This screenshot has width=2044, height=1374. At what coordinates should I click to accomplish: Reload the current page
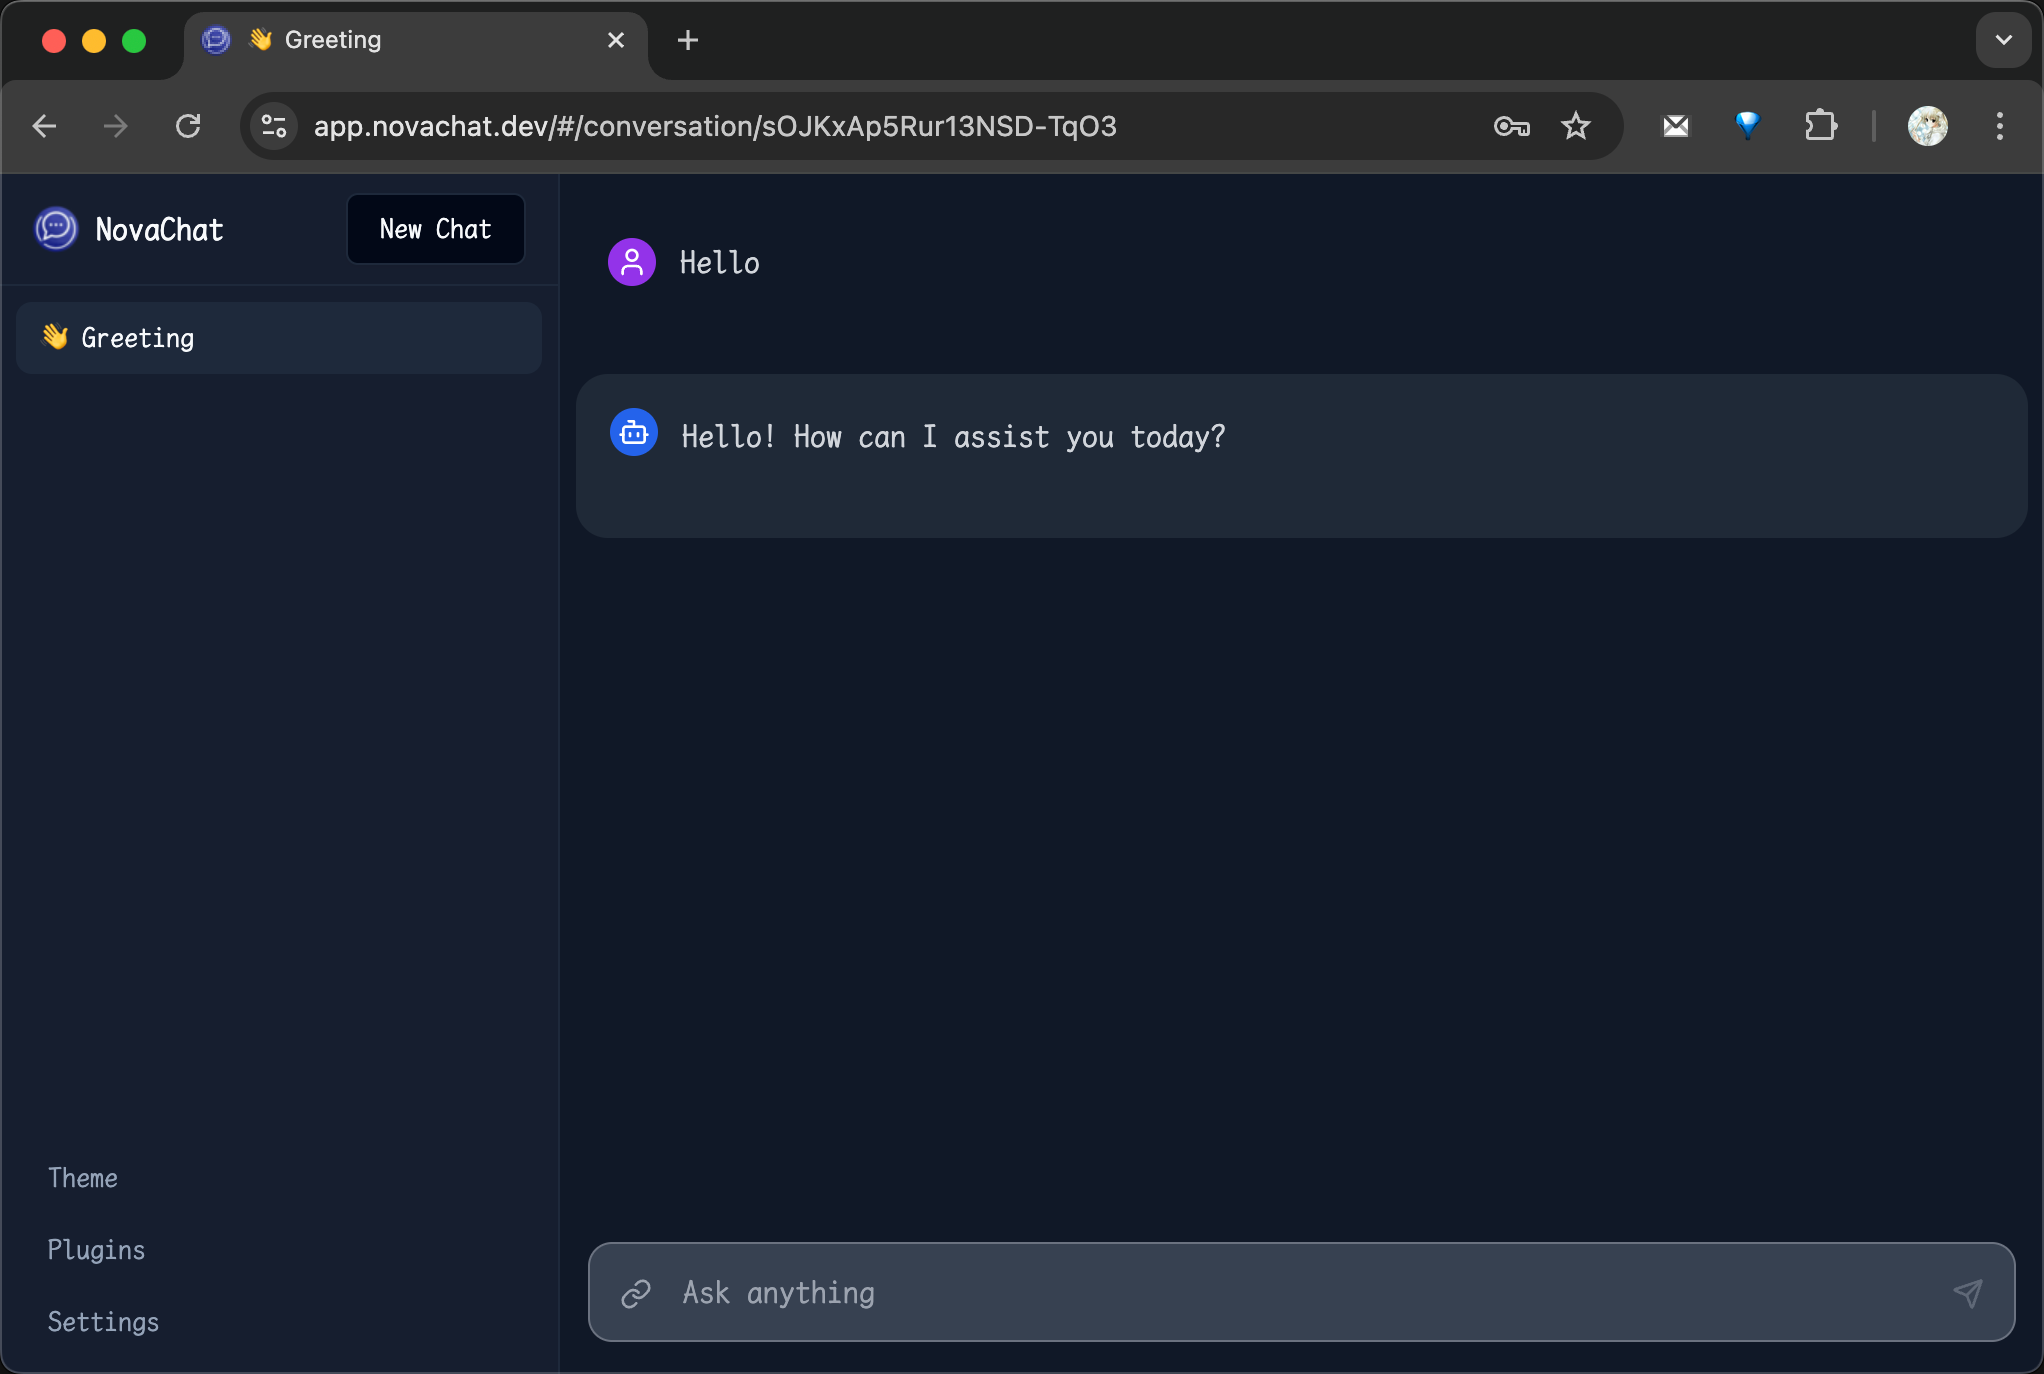(x=189, y=126)
